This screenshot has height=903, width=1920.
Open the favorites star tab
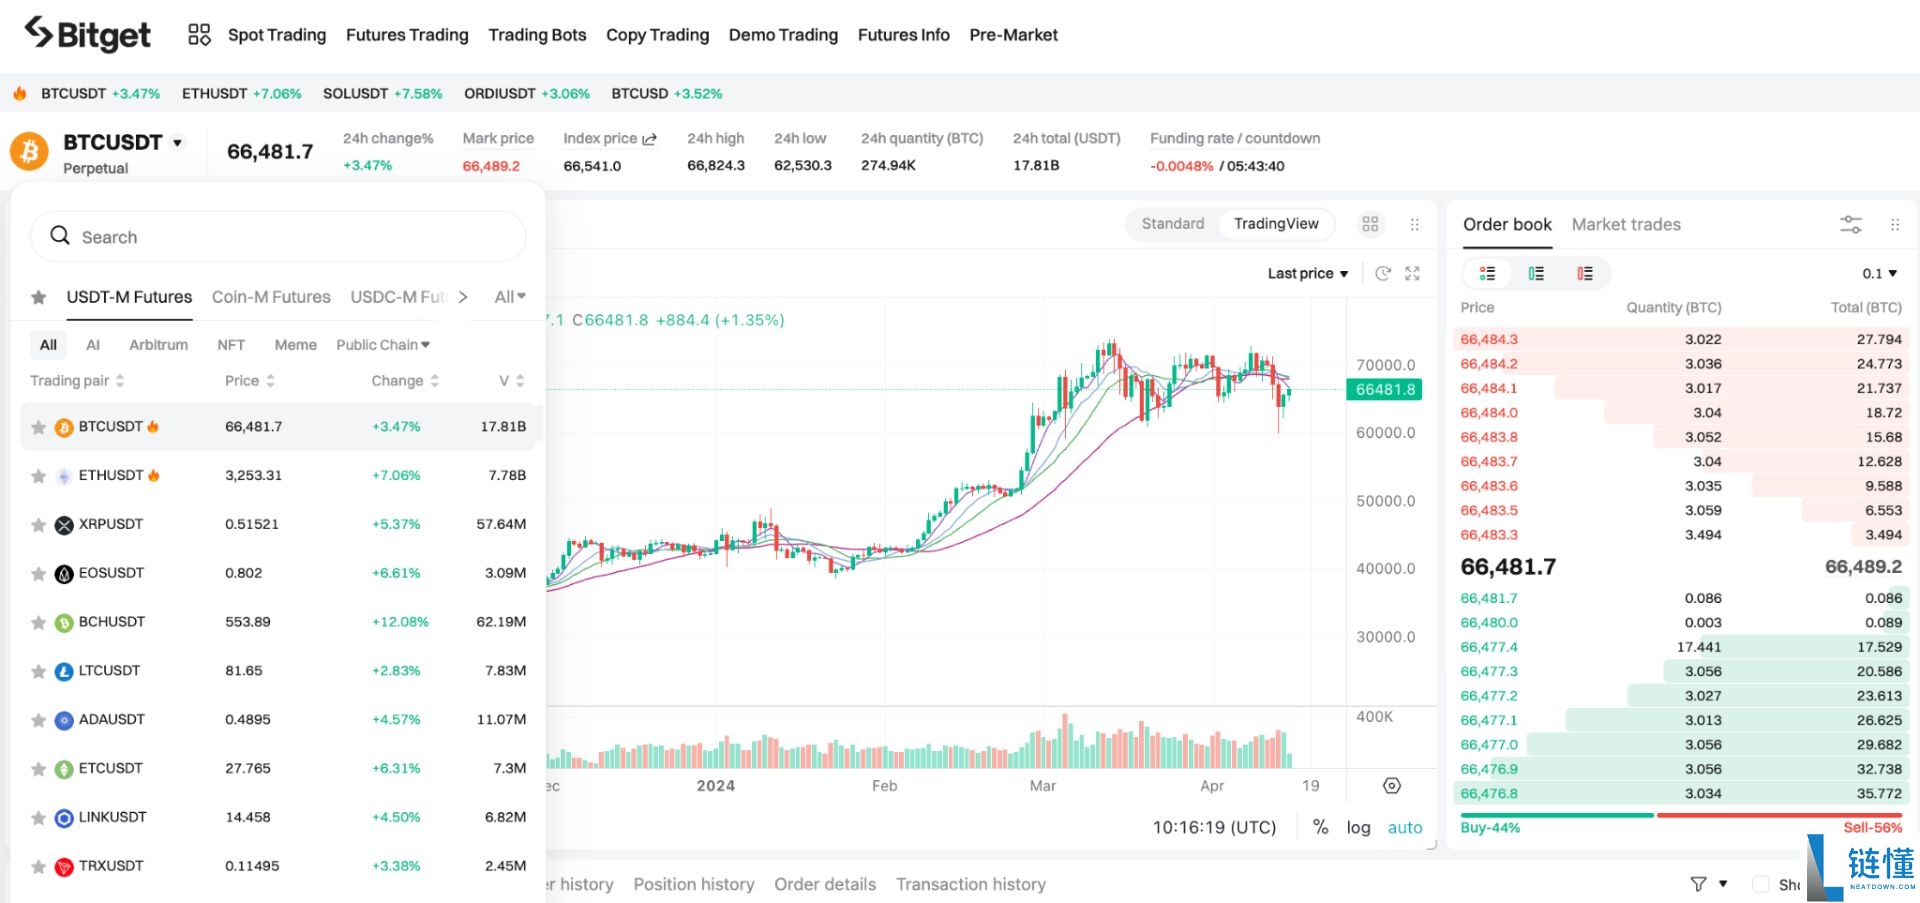[38, 297]
